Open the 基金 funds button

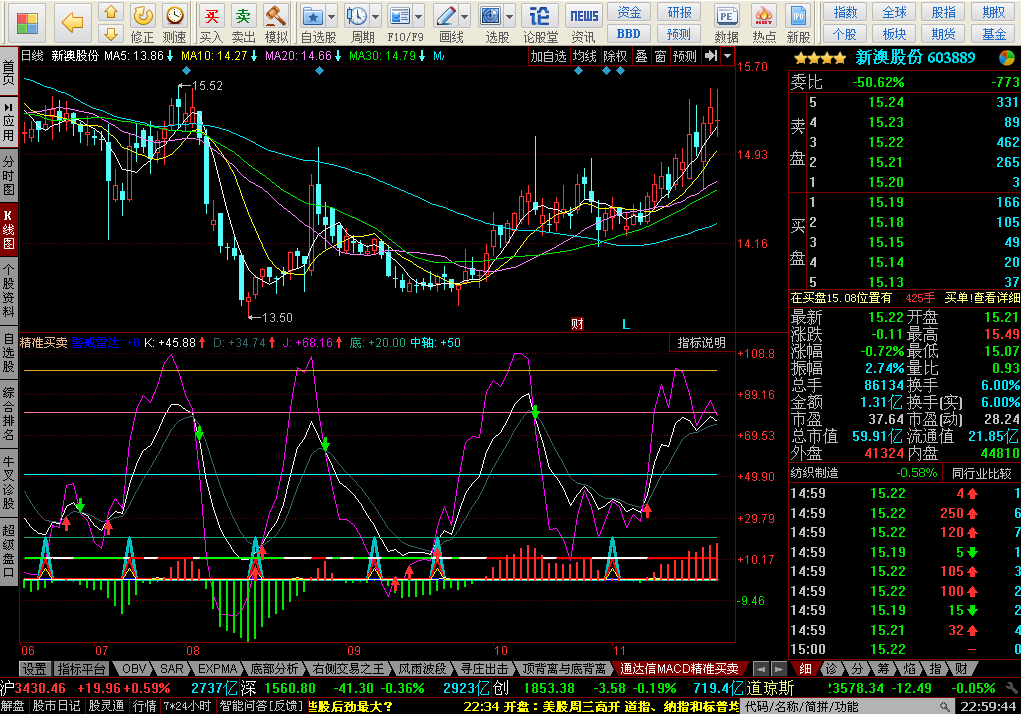(x=994, y=34)
